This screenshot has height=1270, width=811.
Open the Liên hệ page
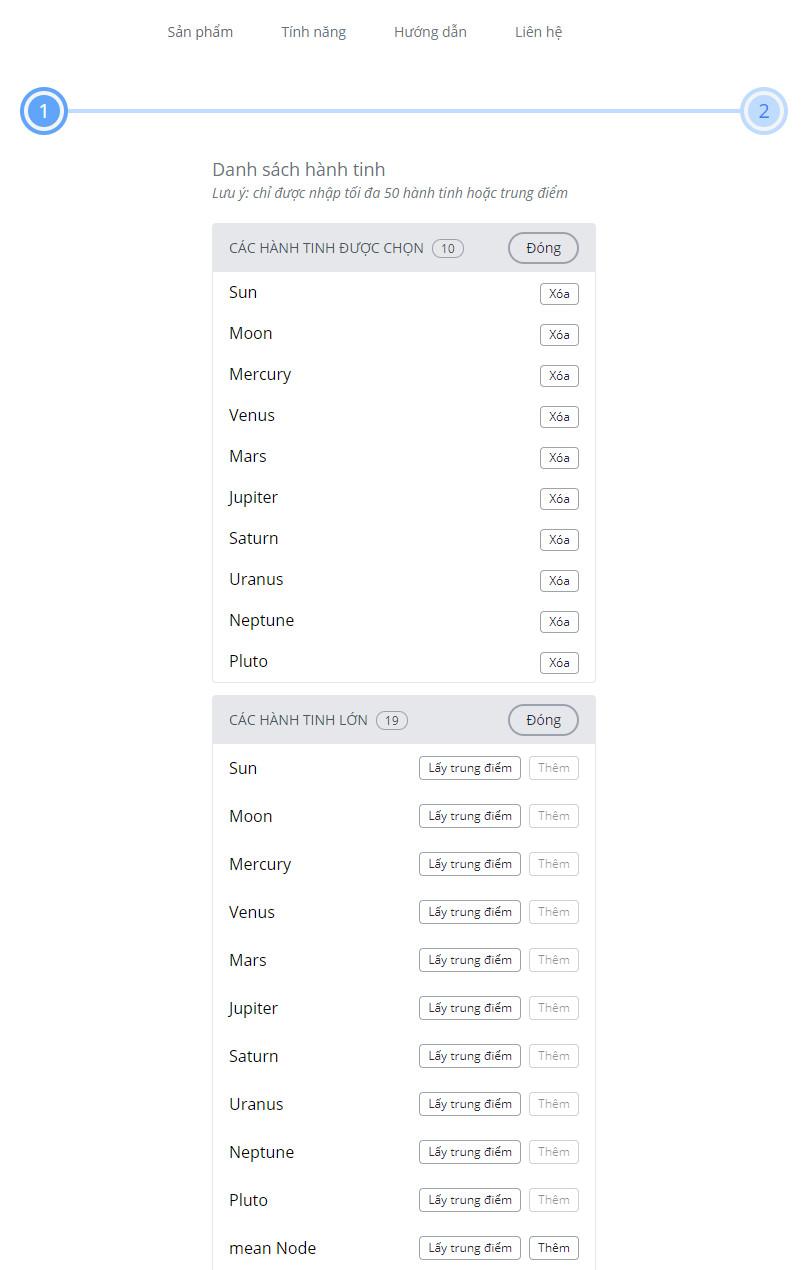pos(537,31)
